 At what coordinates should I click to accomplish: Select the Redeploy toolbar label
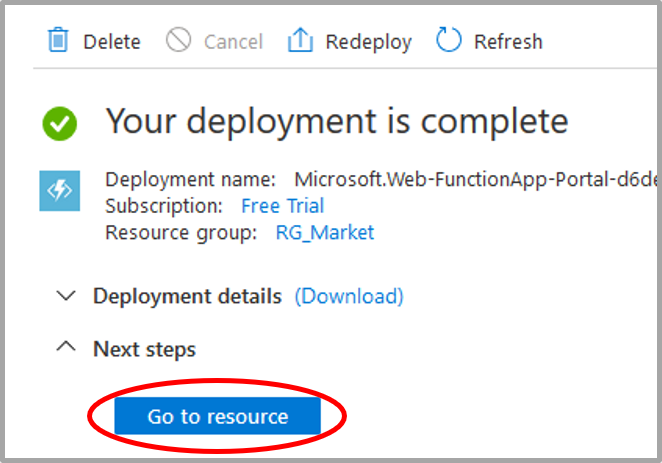[x=369, y=43]
